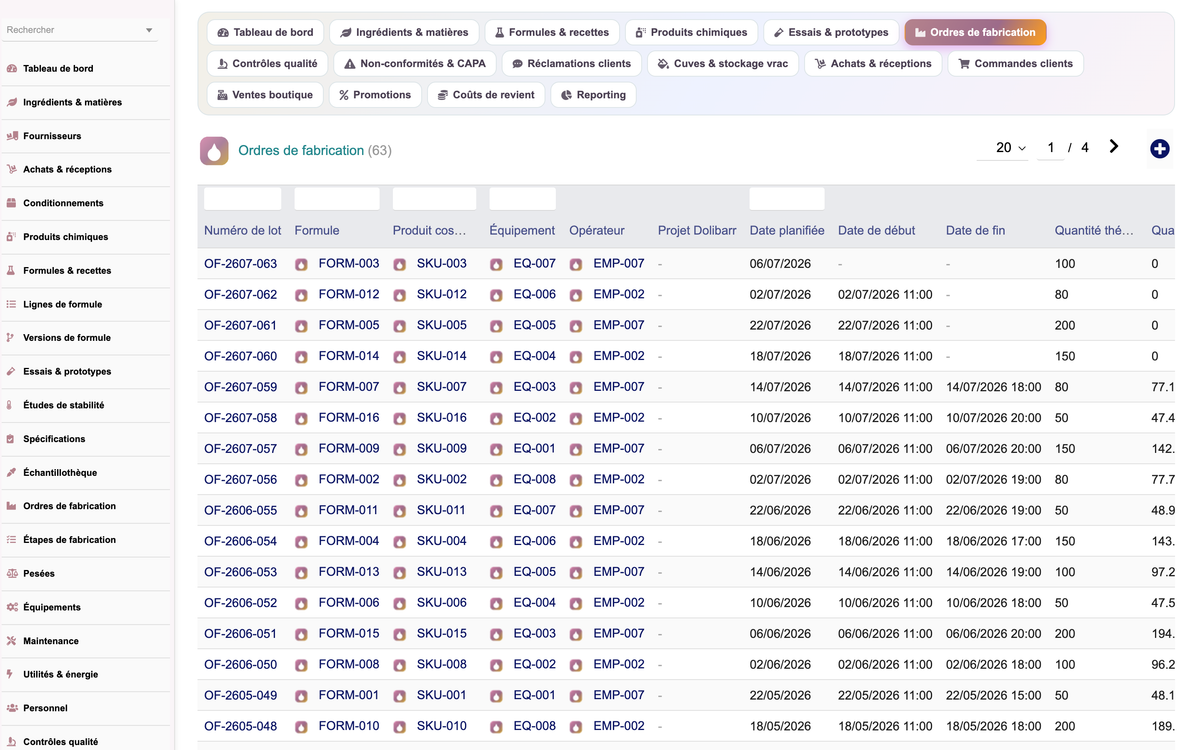Open the Coûts de revient tab
This screenshot has height=750, width=1200.
[x=486, y=95]
